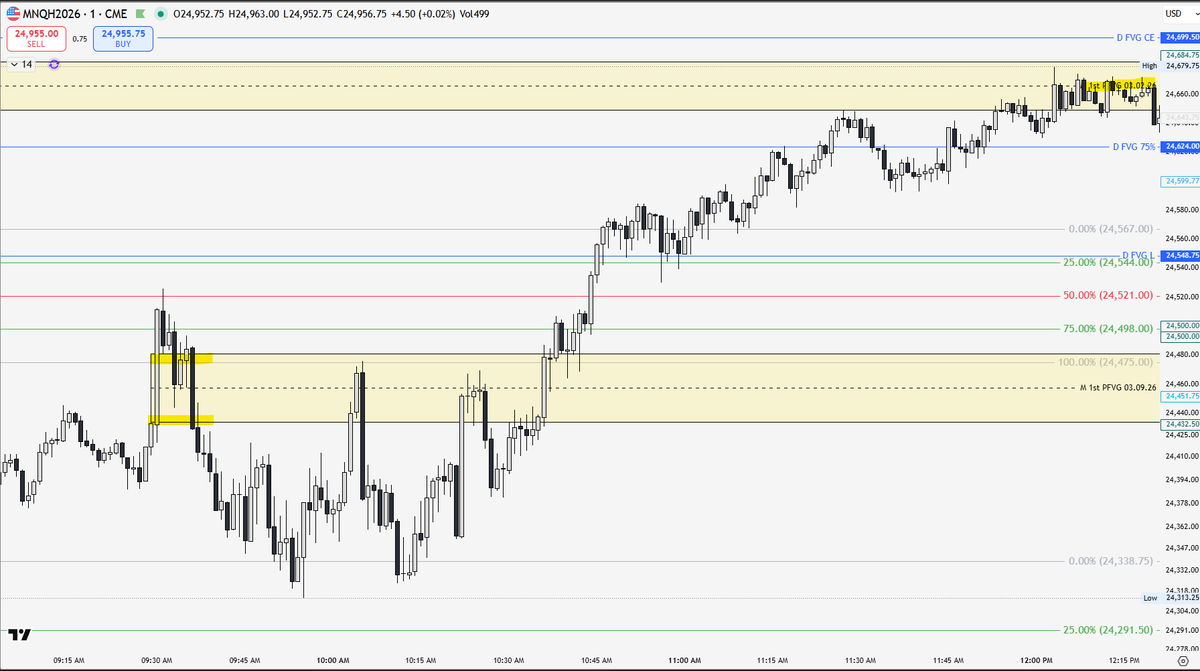Click the 24,684.75 price axis tag
The height and width of the screenshot is (671, 1200).
pyautogui.click(x=1180, y=54)
